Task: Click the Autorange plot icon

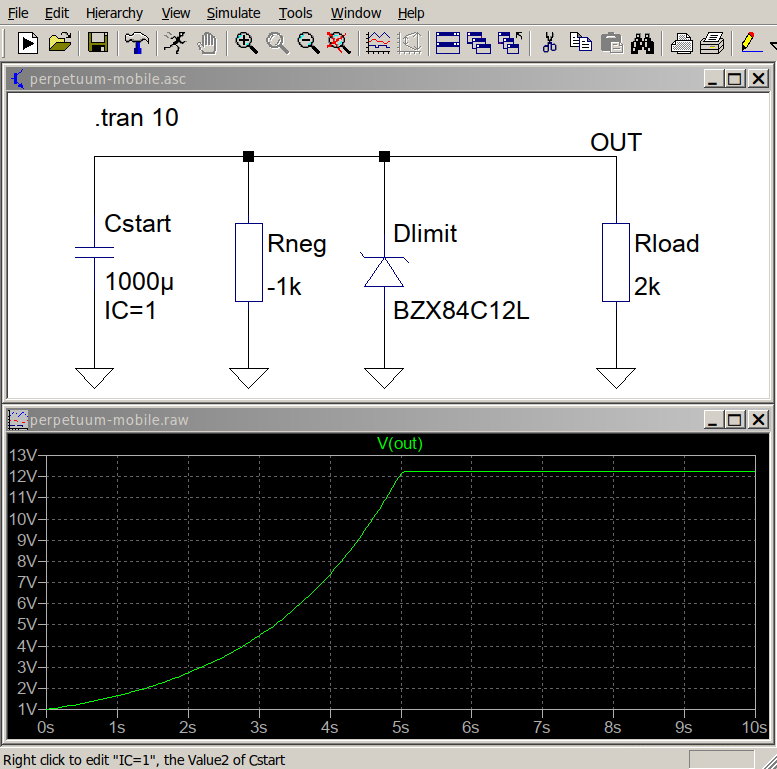Action: click(x=378, y=43)
